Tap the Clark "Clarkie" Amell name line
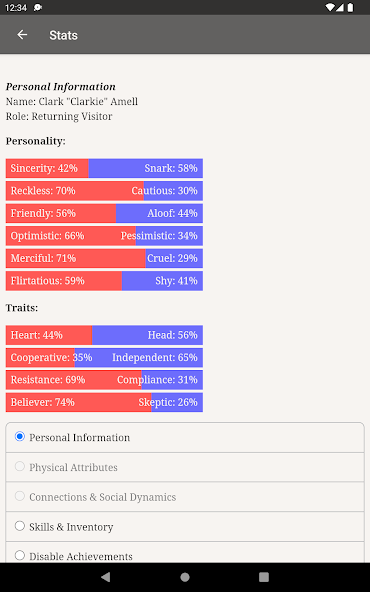Screen dimensions: 370x592 72,102
